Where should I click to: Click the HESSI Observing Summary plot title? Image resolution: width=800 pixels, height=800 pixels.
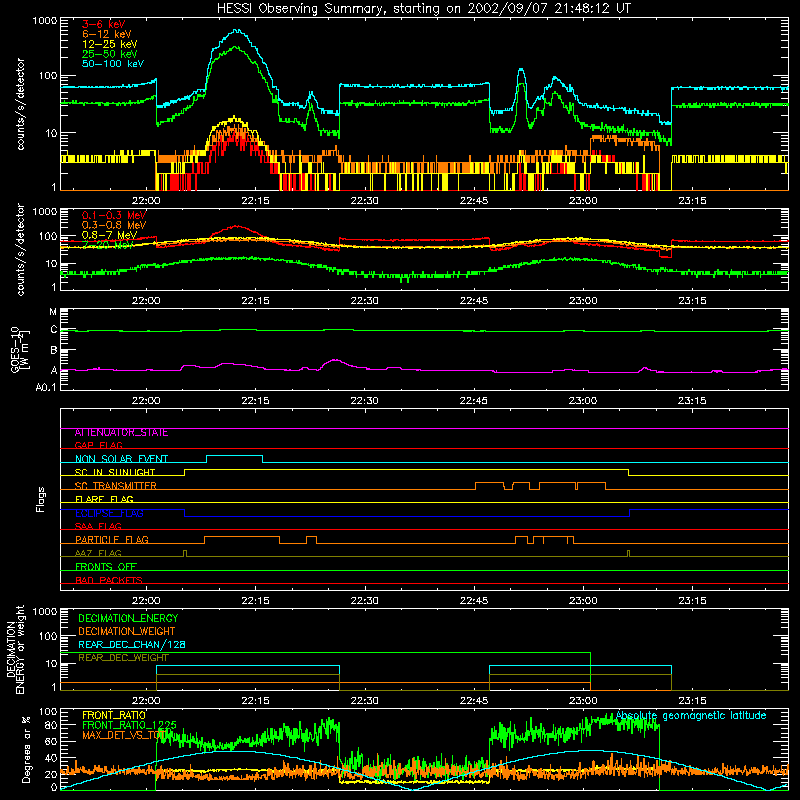click(423, 9)
